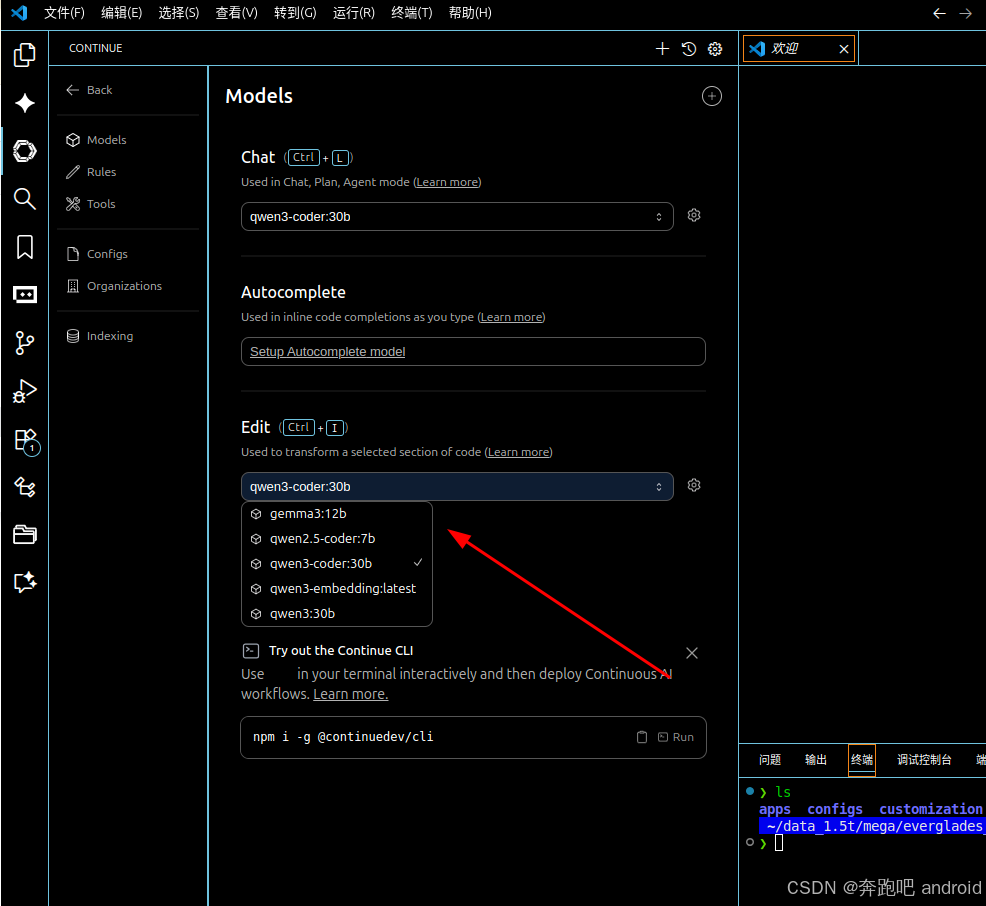The height and width of the screenshot is (906, 986).
Task: Select qwen3-embedding:latest for Edit model
Action: pos(336,588)
